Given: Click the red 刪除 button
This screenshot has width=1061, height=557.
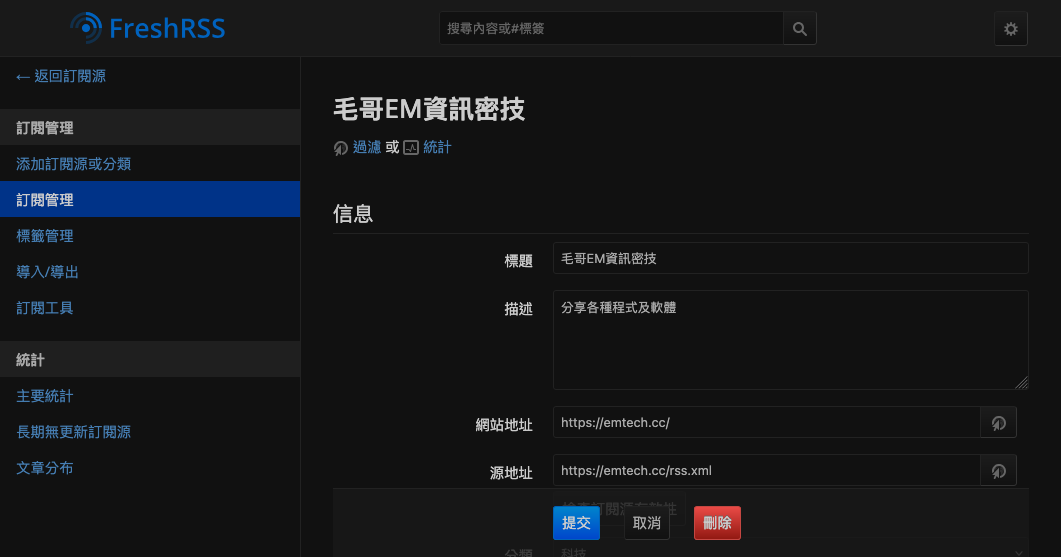Looking at the screenshot, I should point(717,523).
